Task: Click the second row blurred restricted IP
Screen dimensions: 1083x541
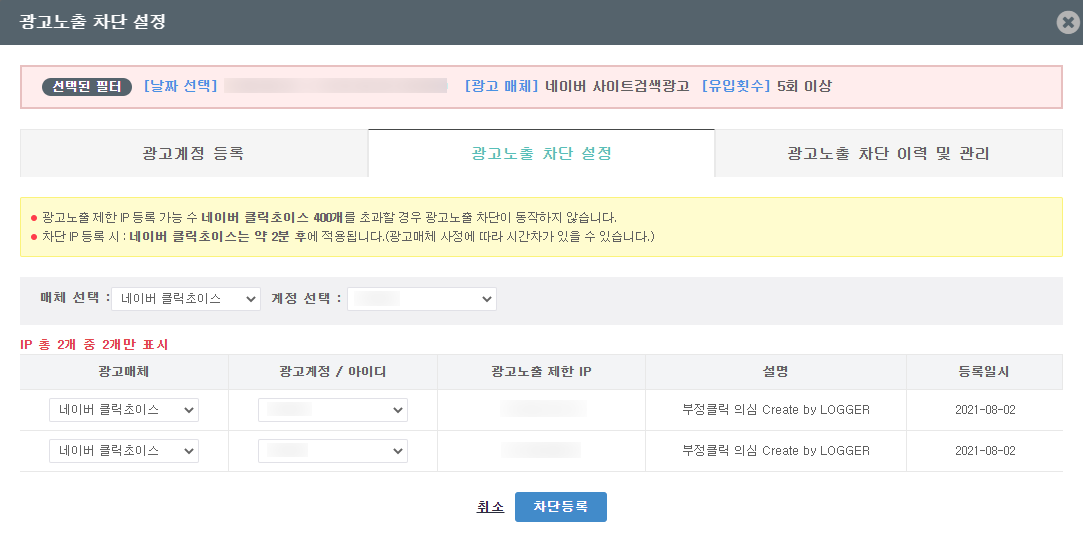Action: (x=541, y=451)
